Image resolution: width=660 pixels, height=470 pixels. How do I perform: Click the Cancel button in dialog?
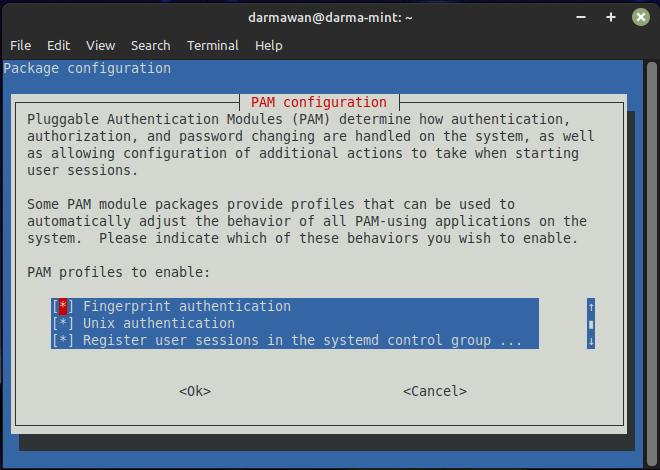(x=435, y=391)
